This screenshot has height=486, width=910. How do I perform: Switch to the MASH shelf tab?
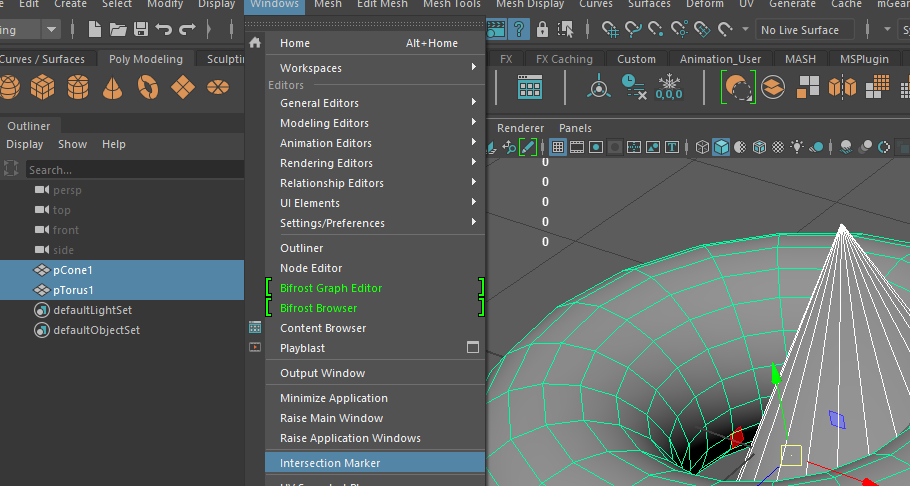click(x=800, y=59)
